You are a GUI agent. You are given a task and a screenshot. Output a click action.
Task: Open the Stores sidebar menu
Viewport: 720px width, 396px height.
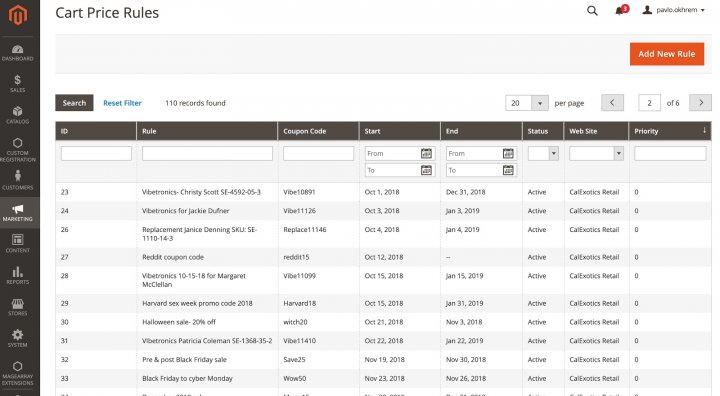click(17, 306)
